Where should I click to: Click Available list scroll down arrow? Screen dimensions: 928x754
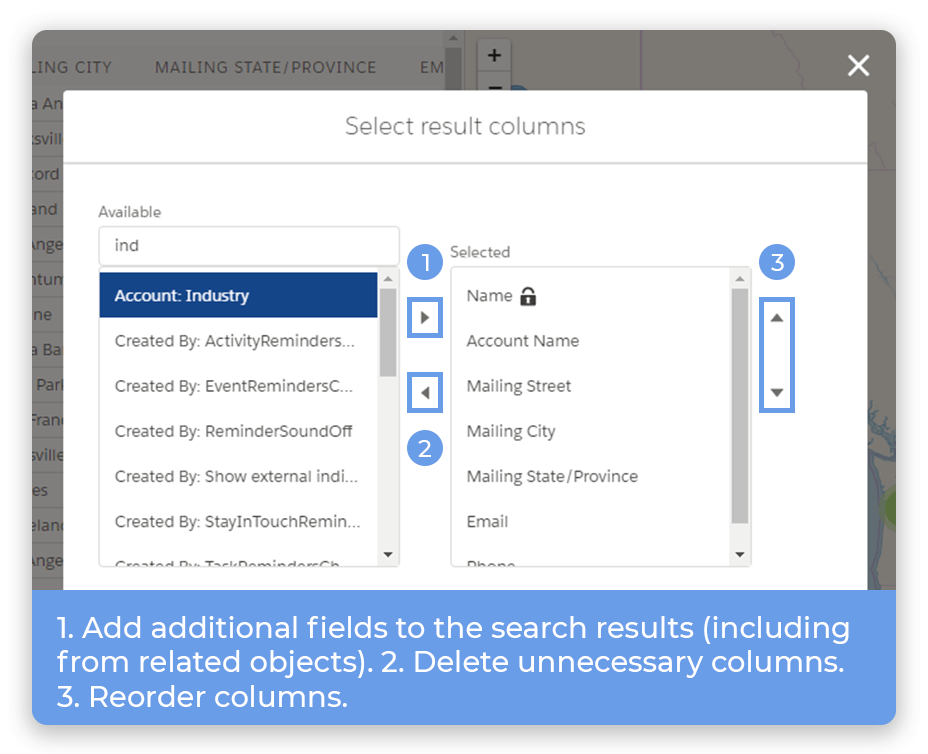click(388, 555)
